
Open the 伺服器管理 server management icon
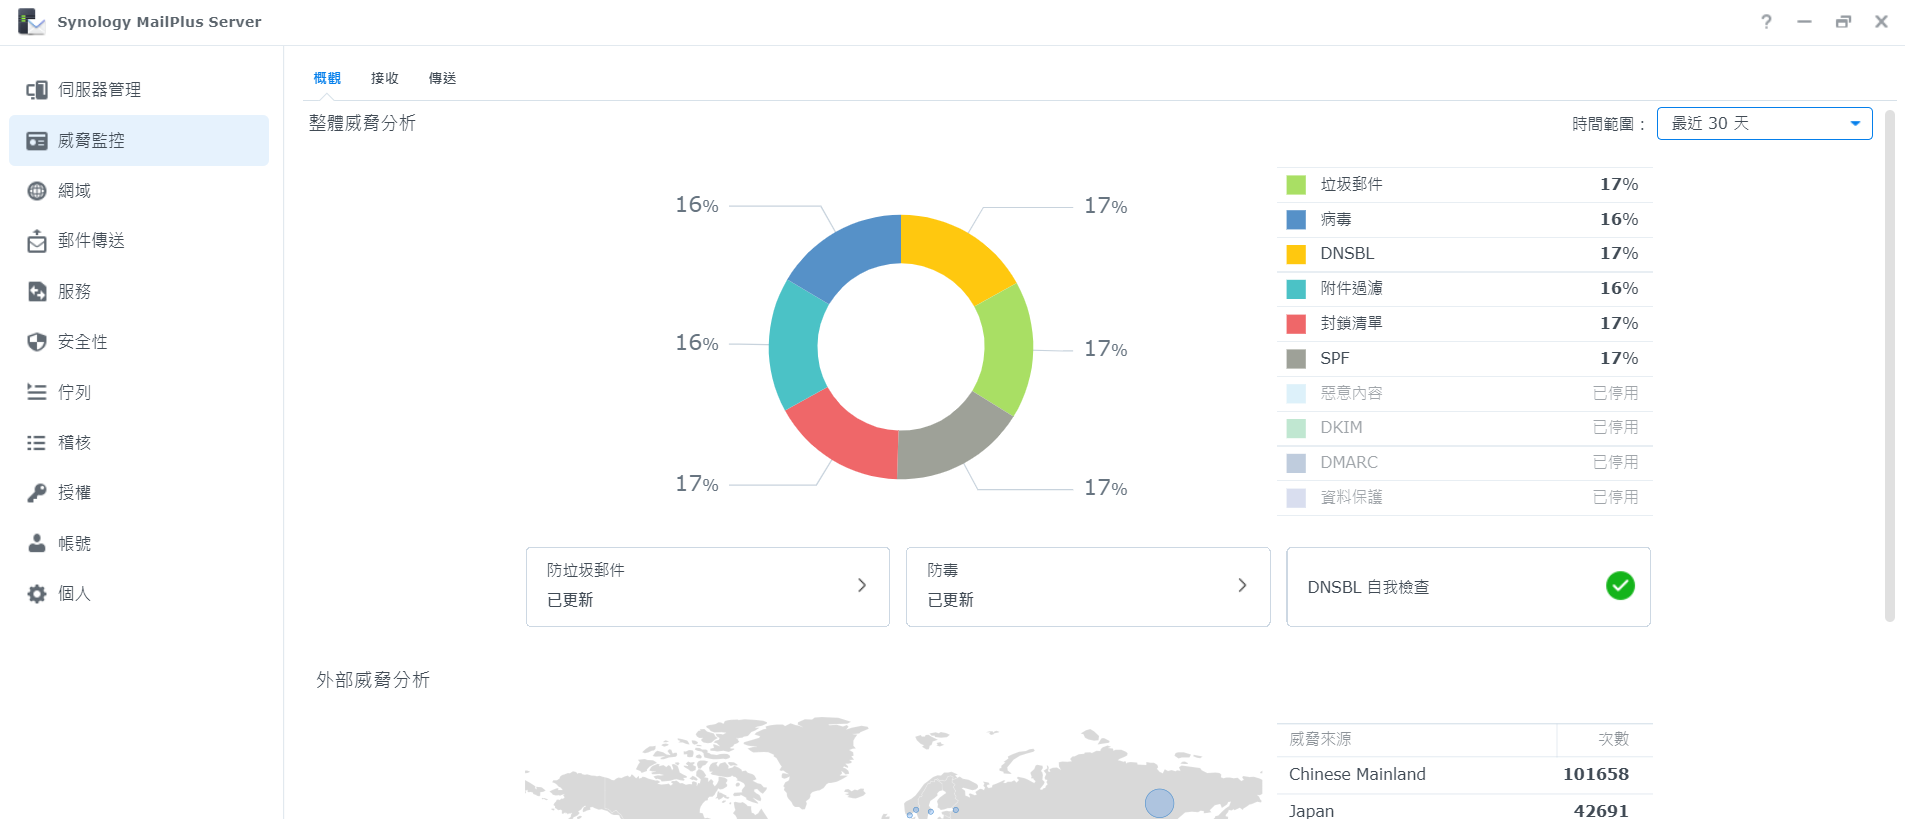click(x=37, y=90)
